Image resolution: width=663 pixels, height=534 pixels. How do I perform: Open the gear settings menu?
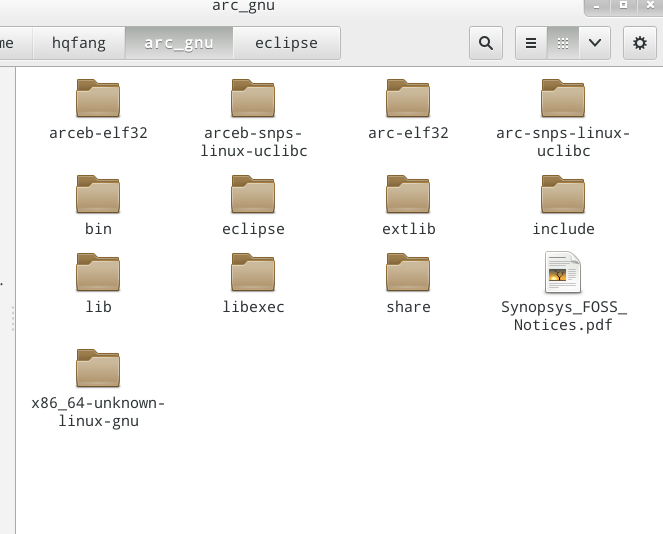pos(640,43)
